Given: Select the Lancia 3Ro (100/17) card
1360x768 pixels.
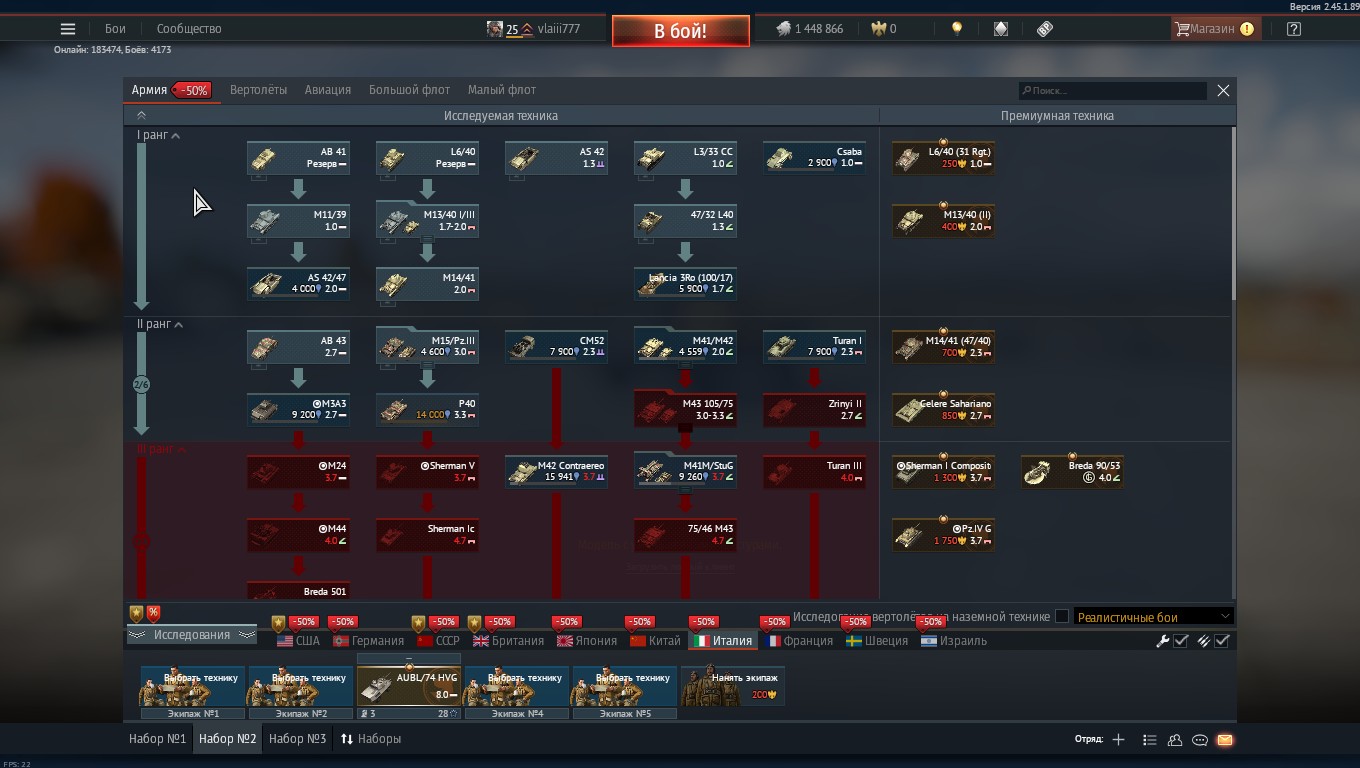Looking at the screenshot, I should pos(685,283).
